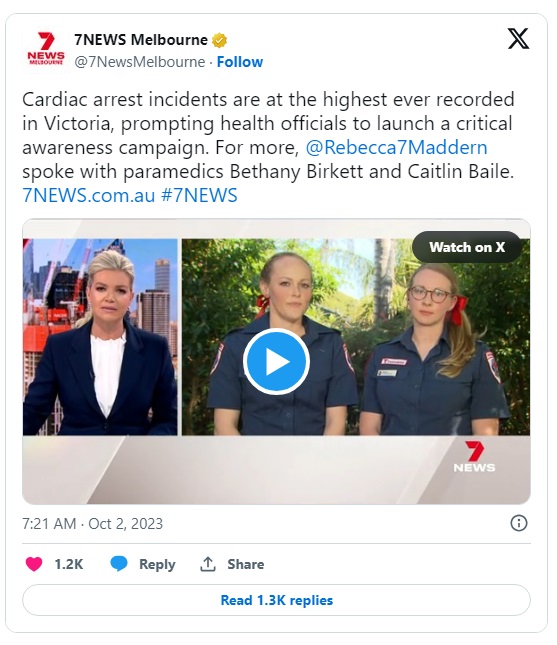Click the @7NewsMelbourne handle
Image resolution: width=557 pixels, height=645 pixels.
(139, 62)
